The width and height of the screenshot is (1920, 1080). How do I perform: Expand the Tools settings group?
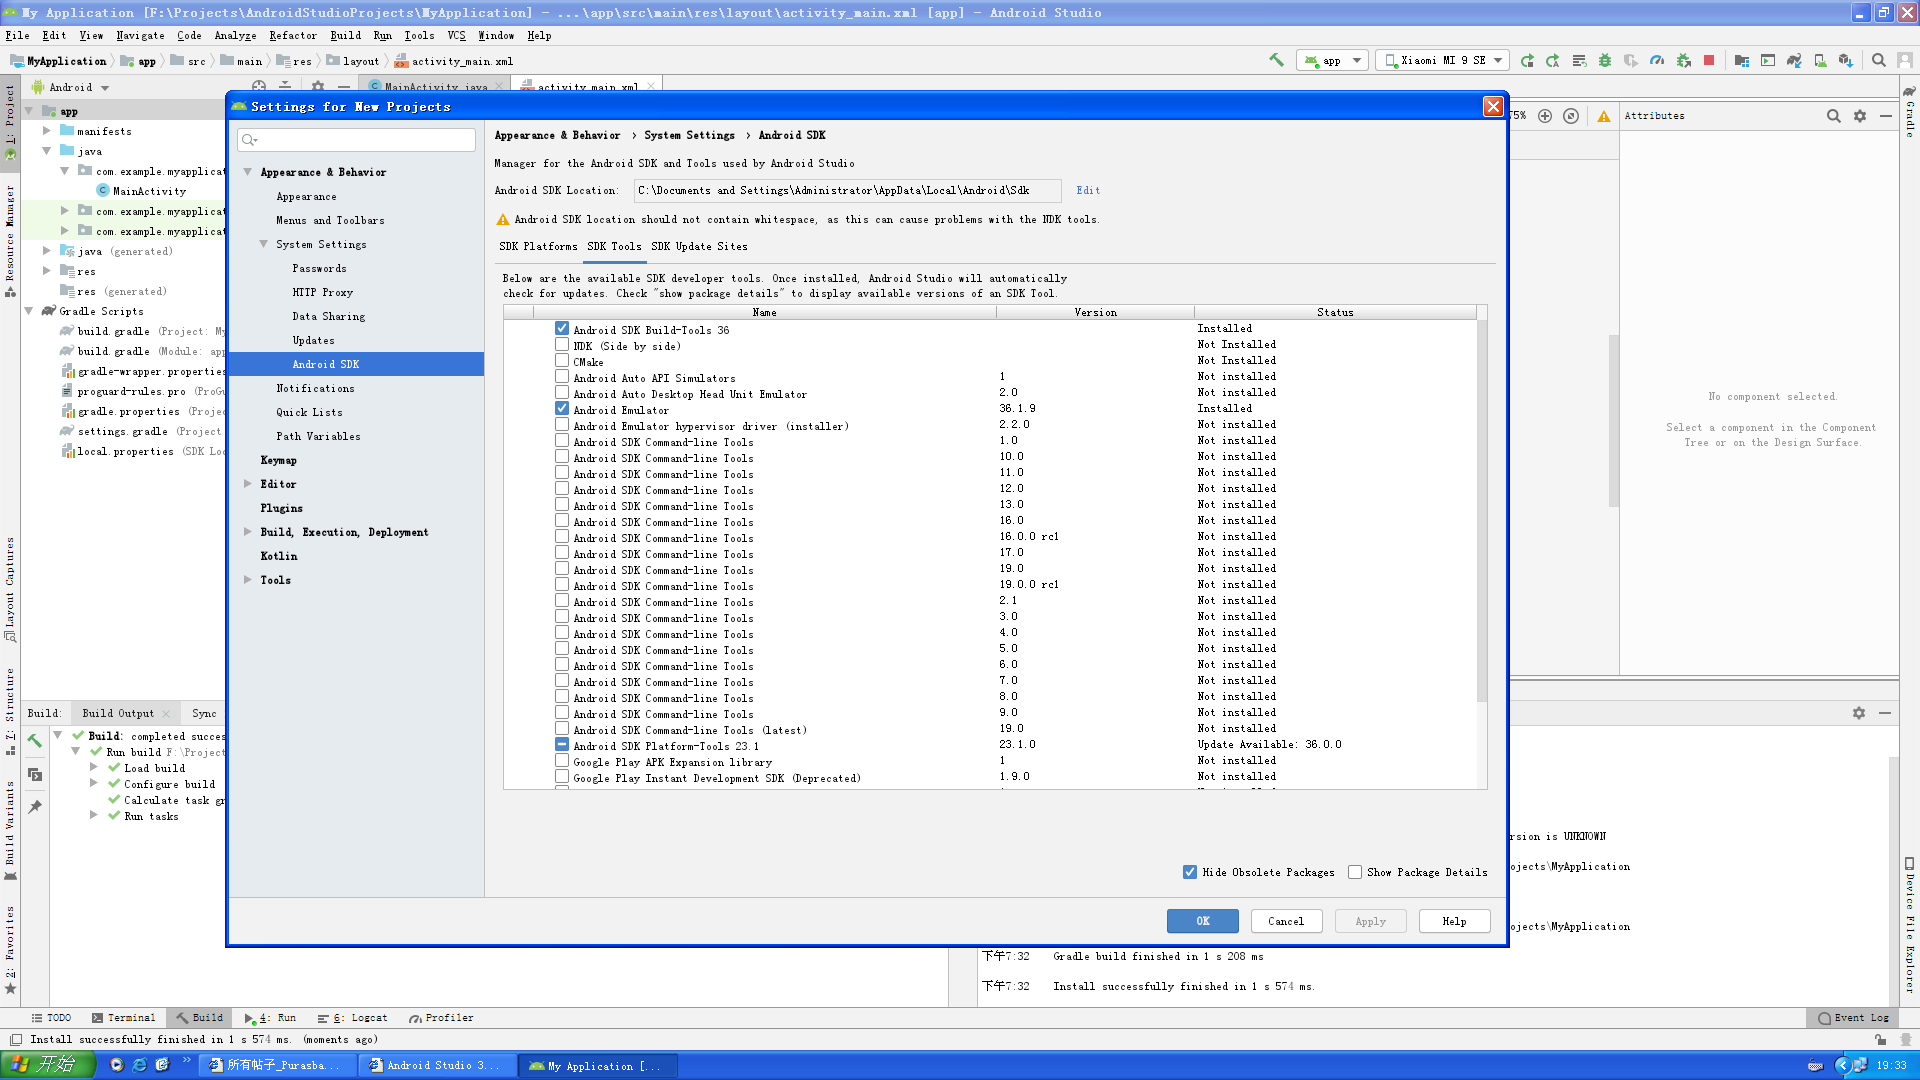click(247, 580)
